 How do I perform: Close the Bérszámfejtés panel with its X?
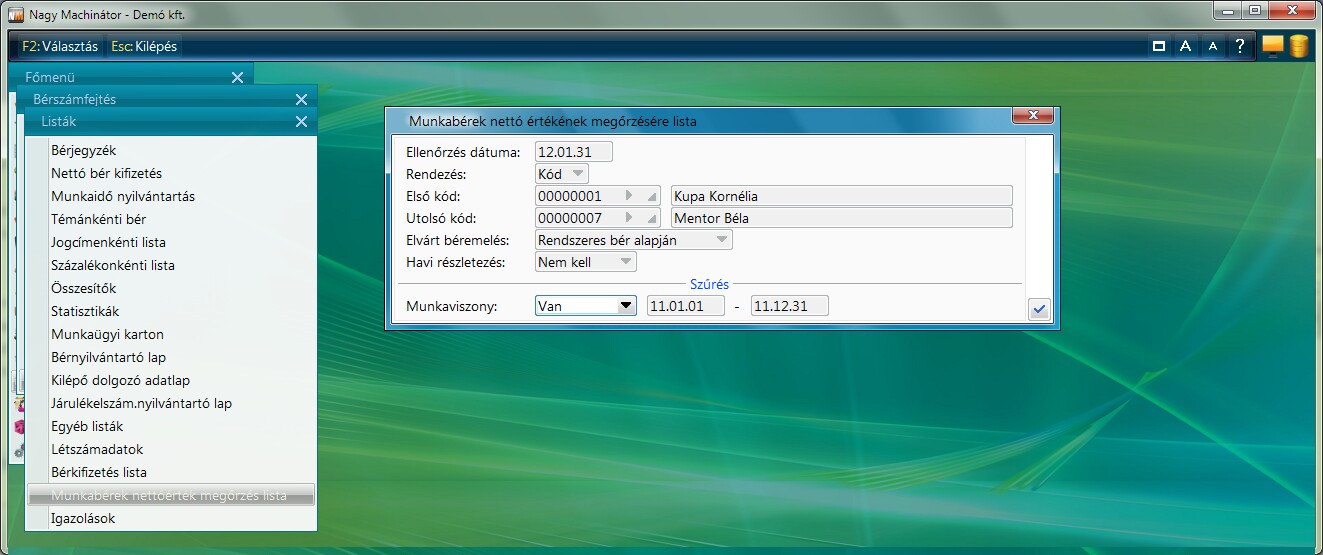click(301, 99)
